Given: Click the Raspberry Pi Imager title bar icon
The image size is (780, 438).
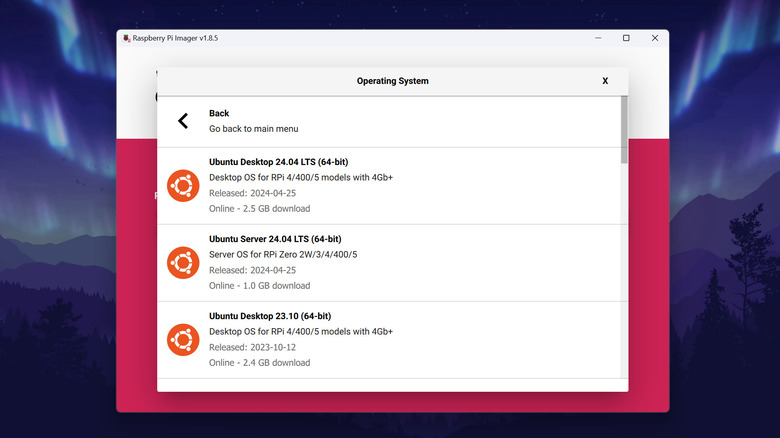Looking at the screenshot, I should coord(127,38).
